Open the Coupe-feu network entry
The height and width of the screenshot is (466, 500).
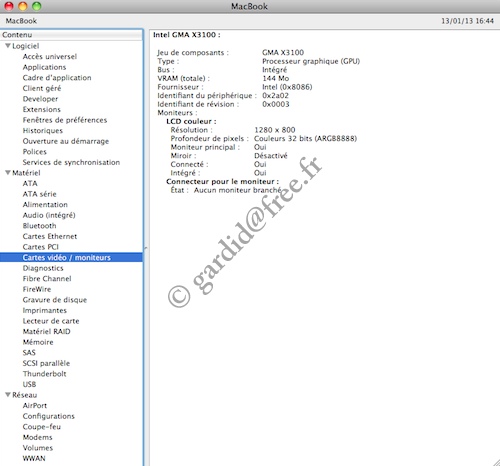pos(42,427)
